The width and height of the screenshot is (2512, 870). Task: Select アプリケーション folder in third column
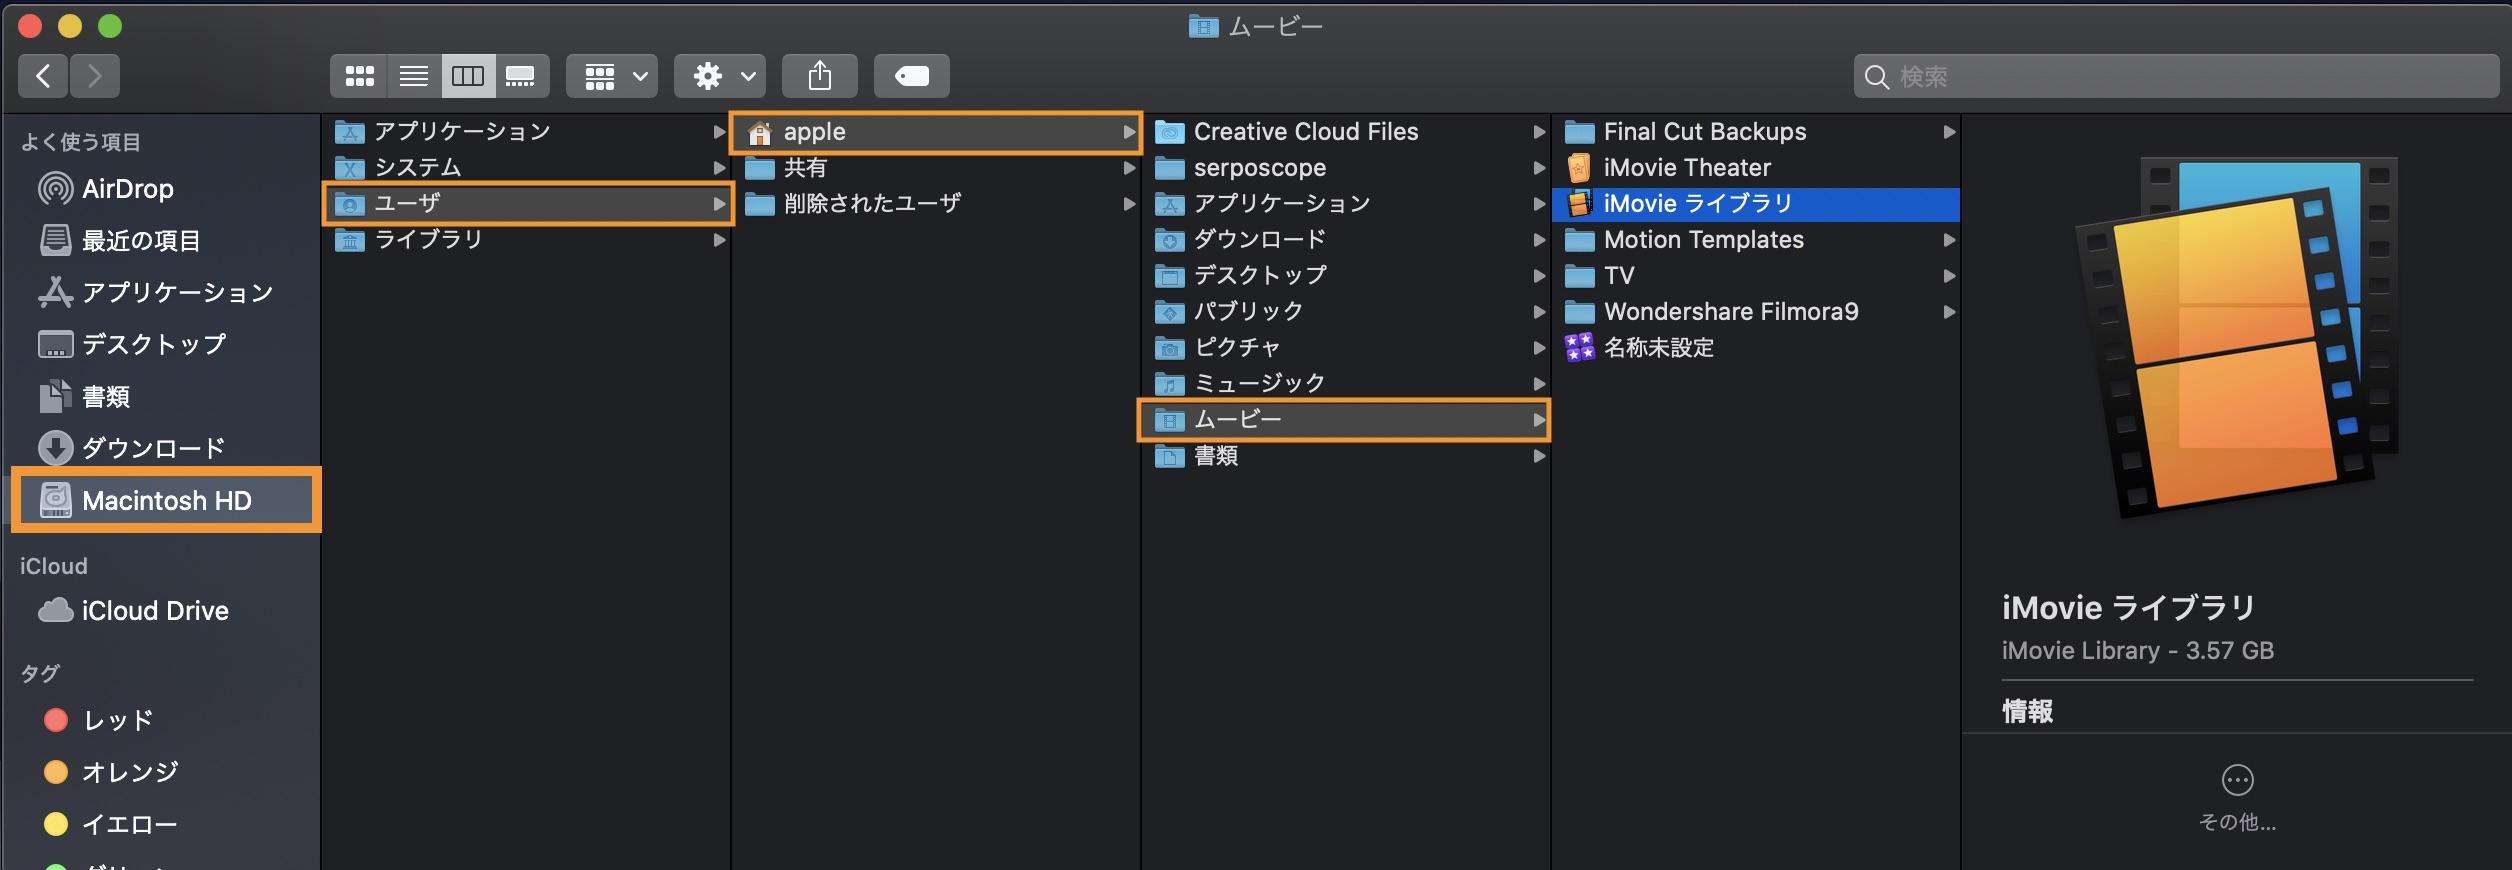(x=1346, y=204)
